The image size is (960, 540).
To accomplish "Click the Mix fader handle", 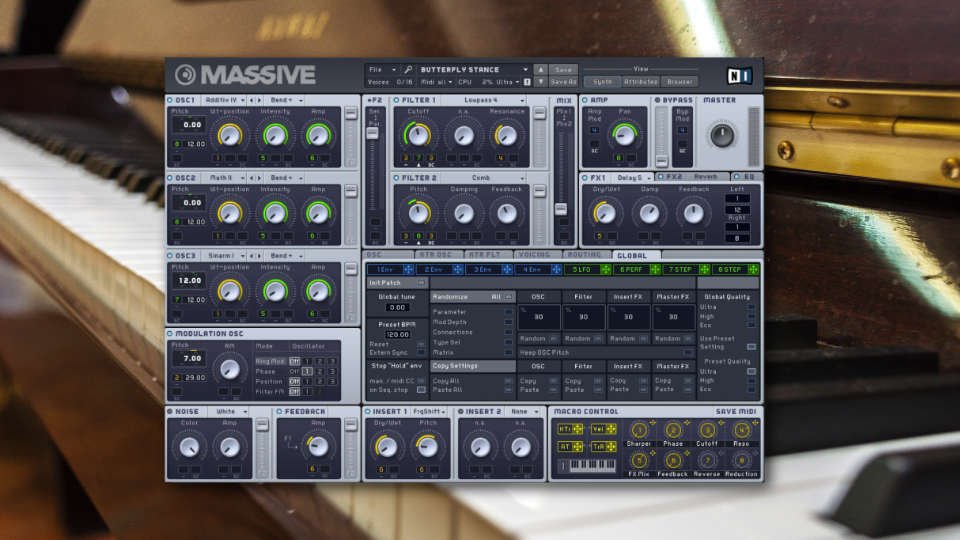I will click(x=561, y=209).
